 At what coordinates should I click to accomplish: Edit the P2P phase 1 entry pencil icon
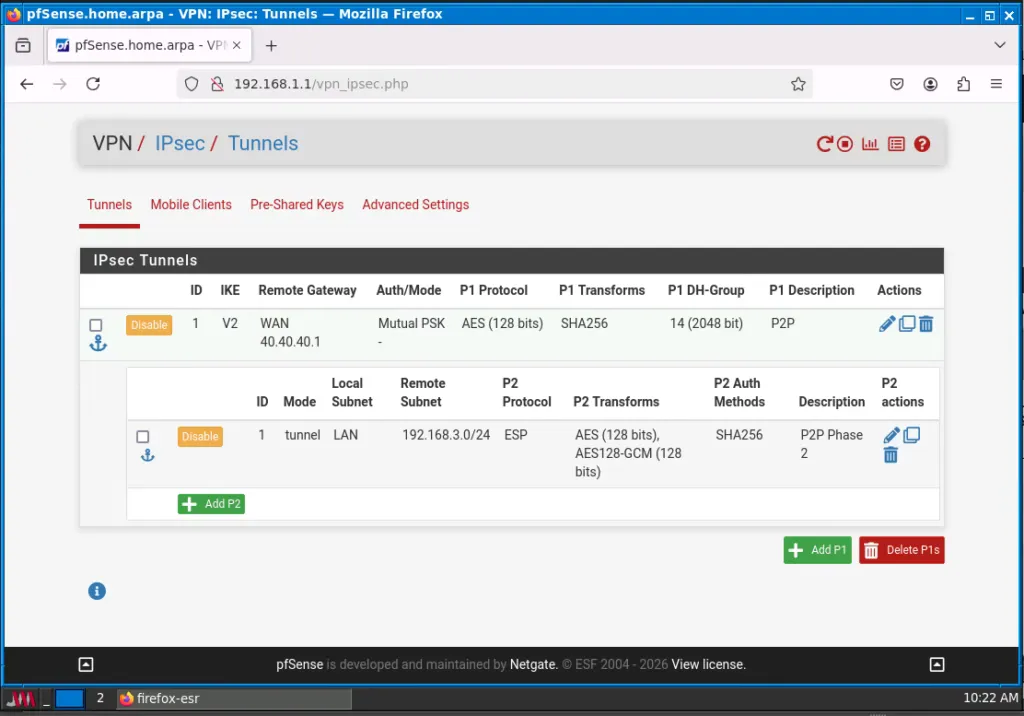[886, 323]
